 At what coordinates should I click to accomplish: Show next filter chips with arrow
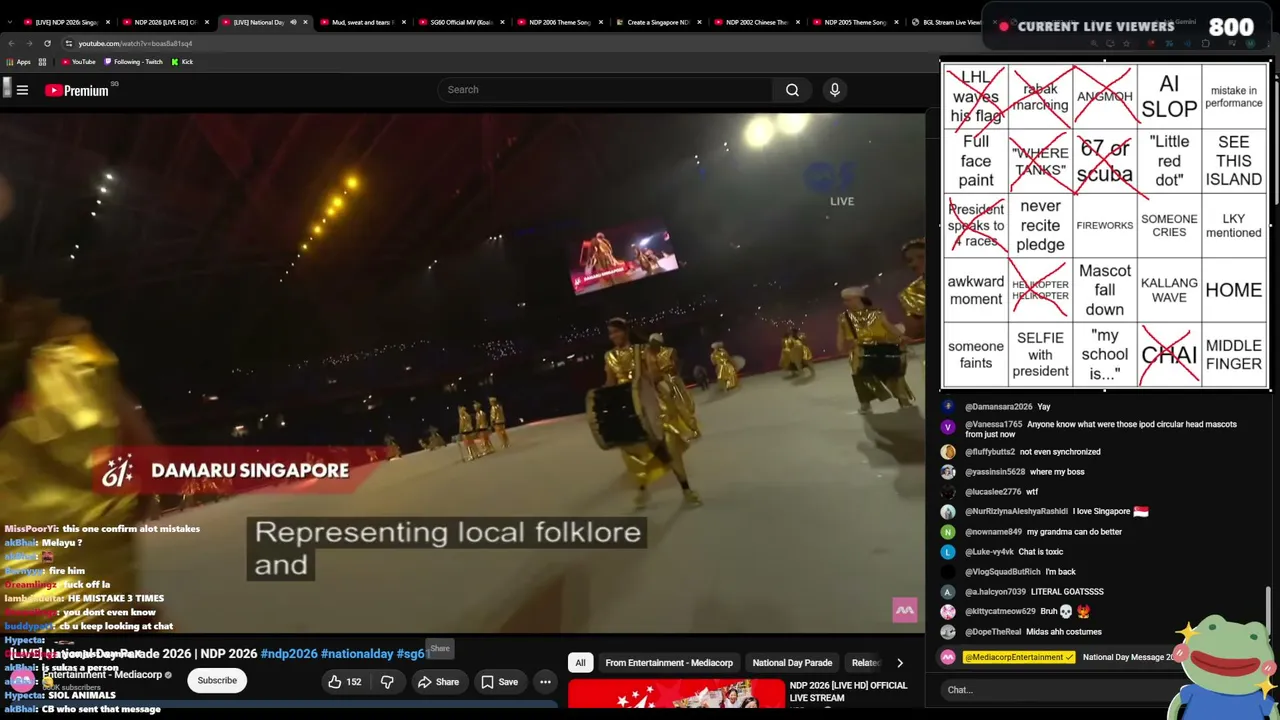coord(899,663)
